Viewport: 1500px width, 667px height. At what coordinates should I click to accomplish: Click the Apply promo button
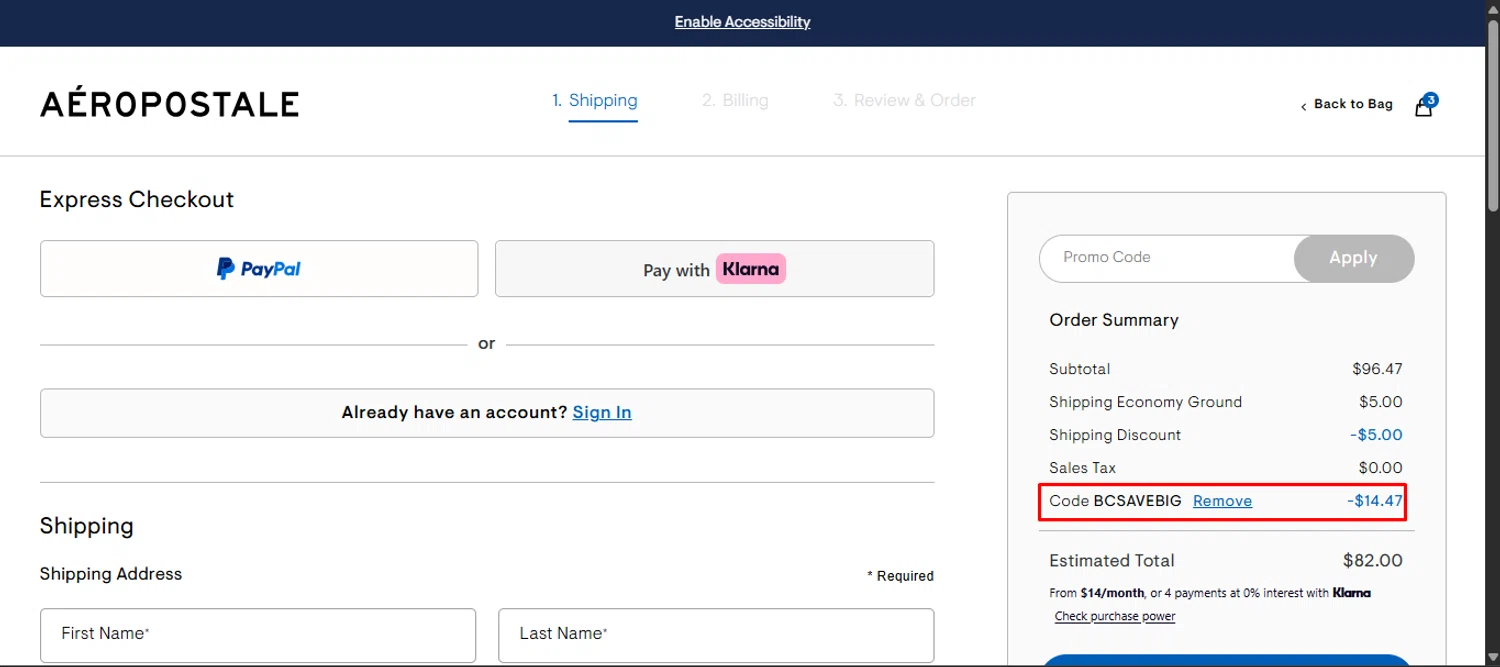pyautogui.click(x=1354, y=258)
